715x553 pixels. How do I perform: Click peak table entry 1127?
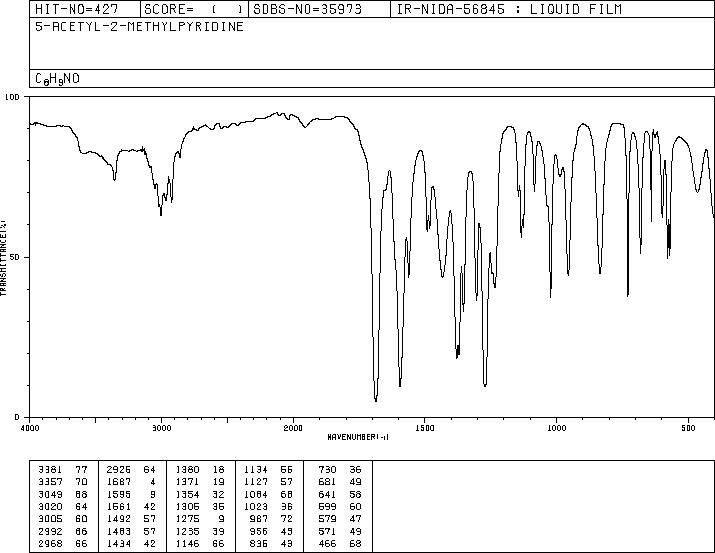point(256,482)
